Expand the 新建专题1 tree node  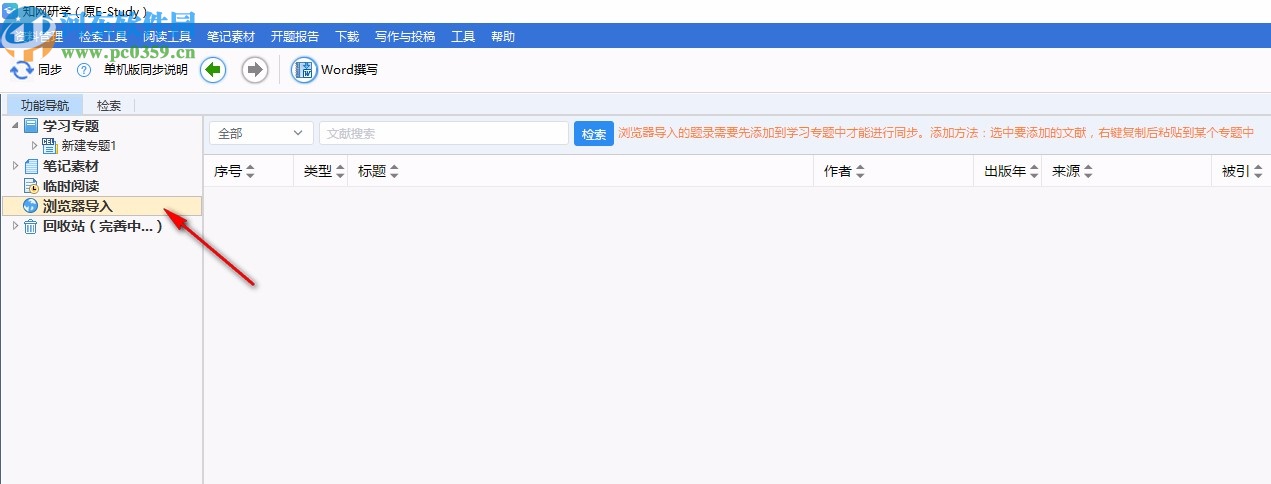(x=35, y=146)
